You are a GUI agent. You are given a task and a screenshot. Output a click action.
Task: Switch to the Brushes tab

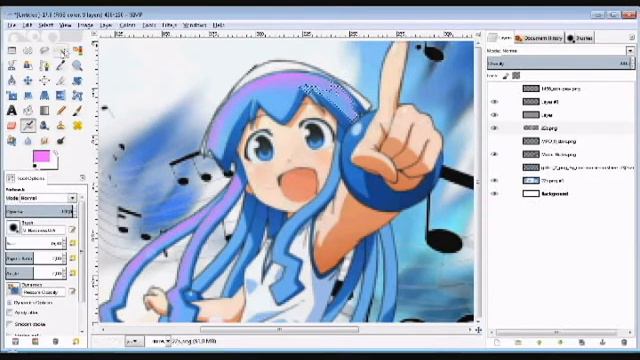580,38
